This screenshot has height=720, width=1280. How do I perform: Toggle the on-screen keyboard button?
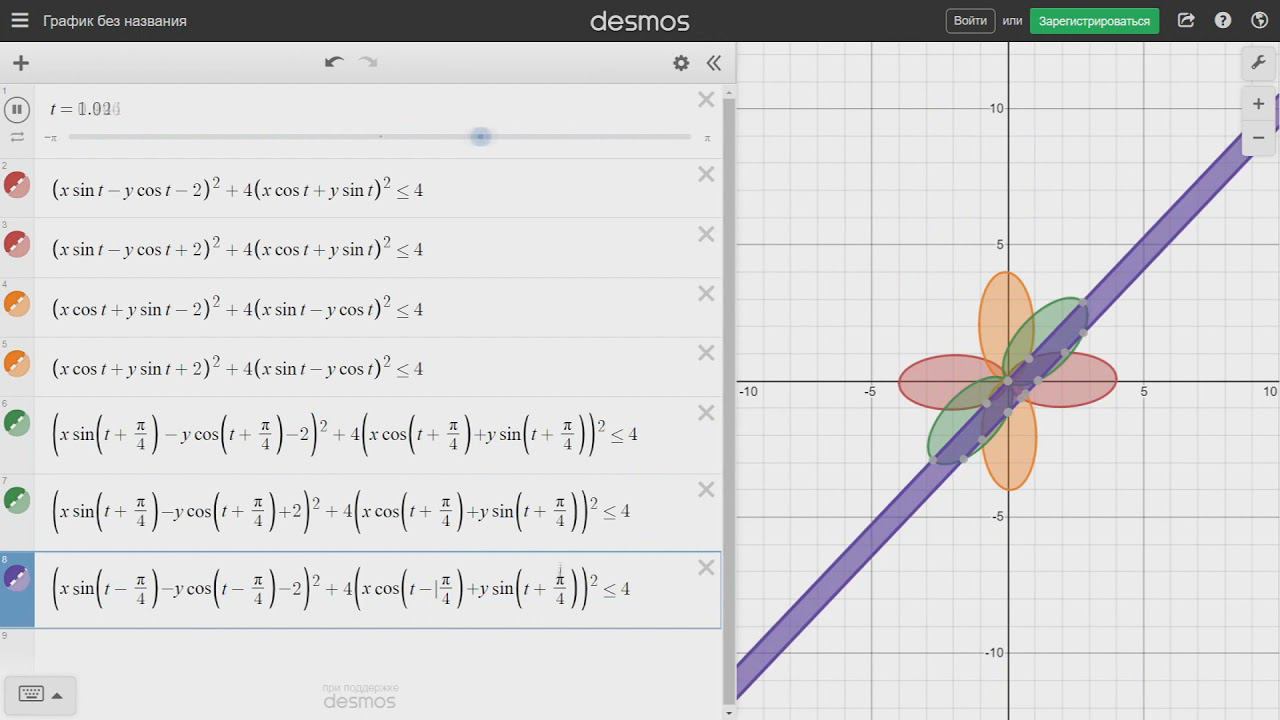[x=31, y=695]
